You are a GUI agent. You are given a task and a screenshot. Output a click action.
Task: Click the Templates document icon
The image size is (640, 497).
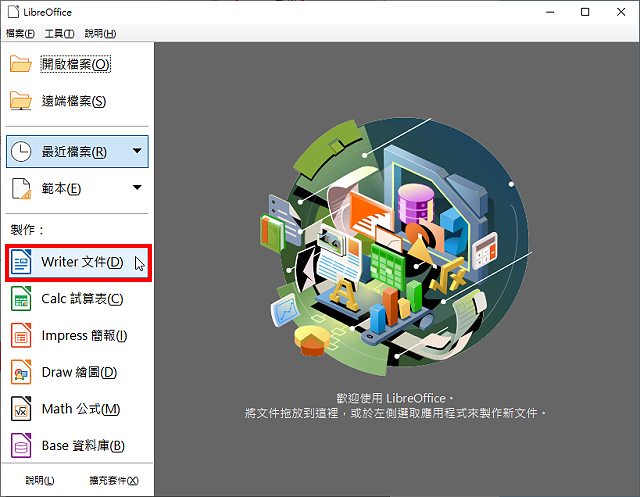point(21,189)
